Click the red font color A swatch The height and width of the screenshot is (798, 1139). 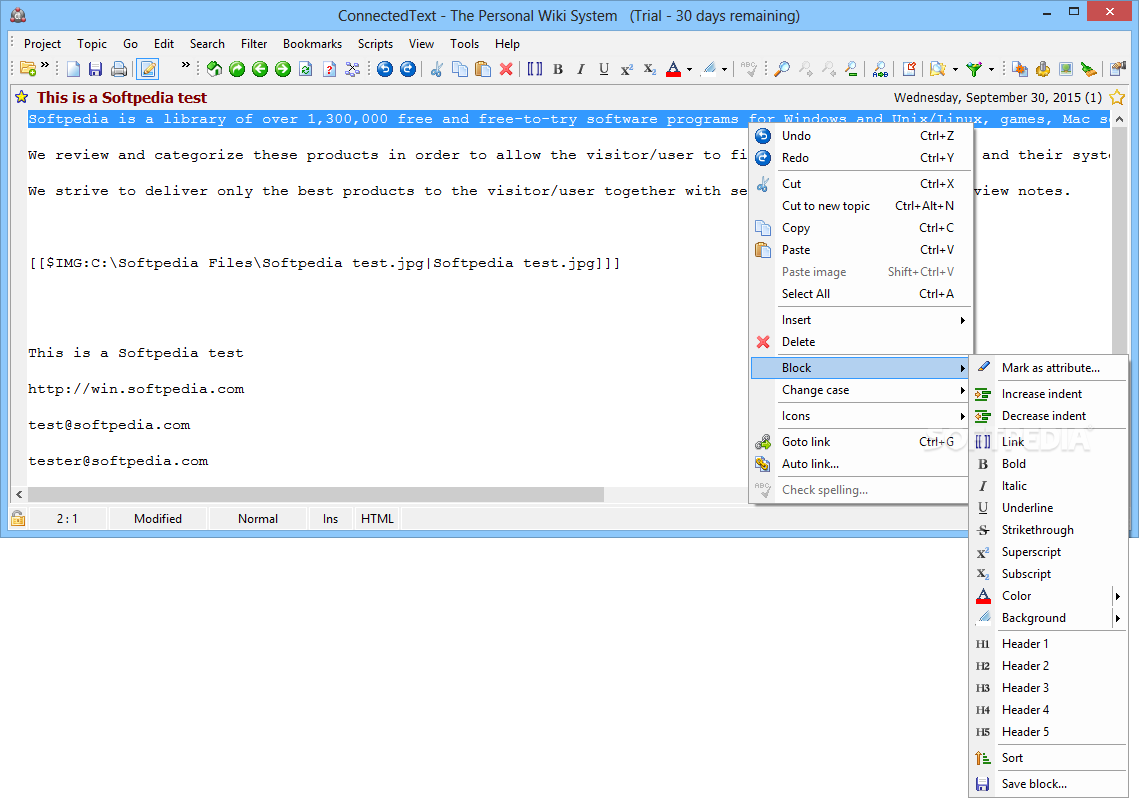pos(673,69)
